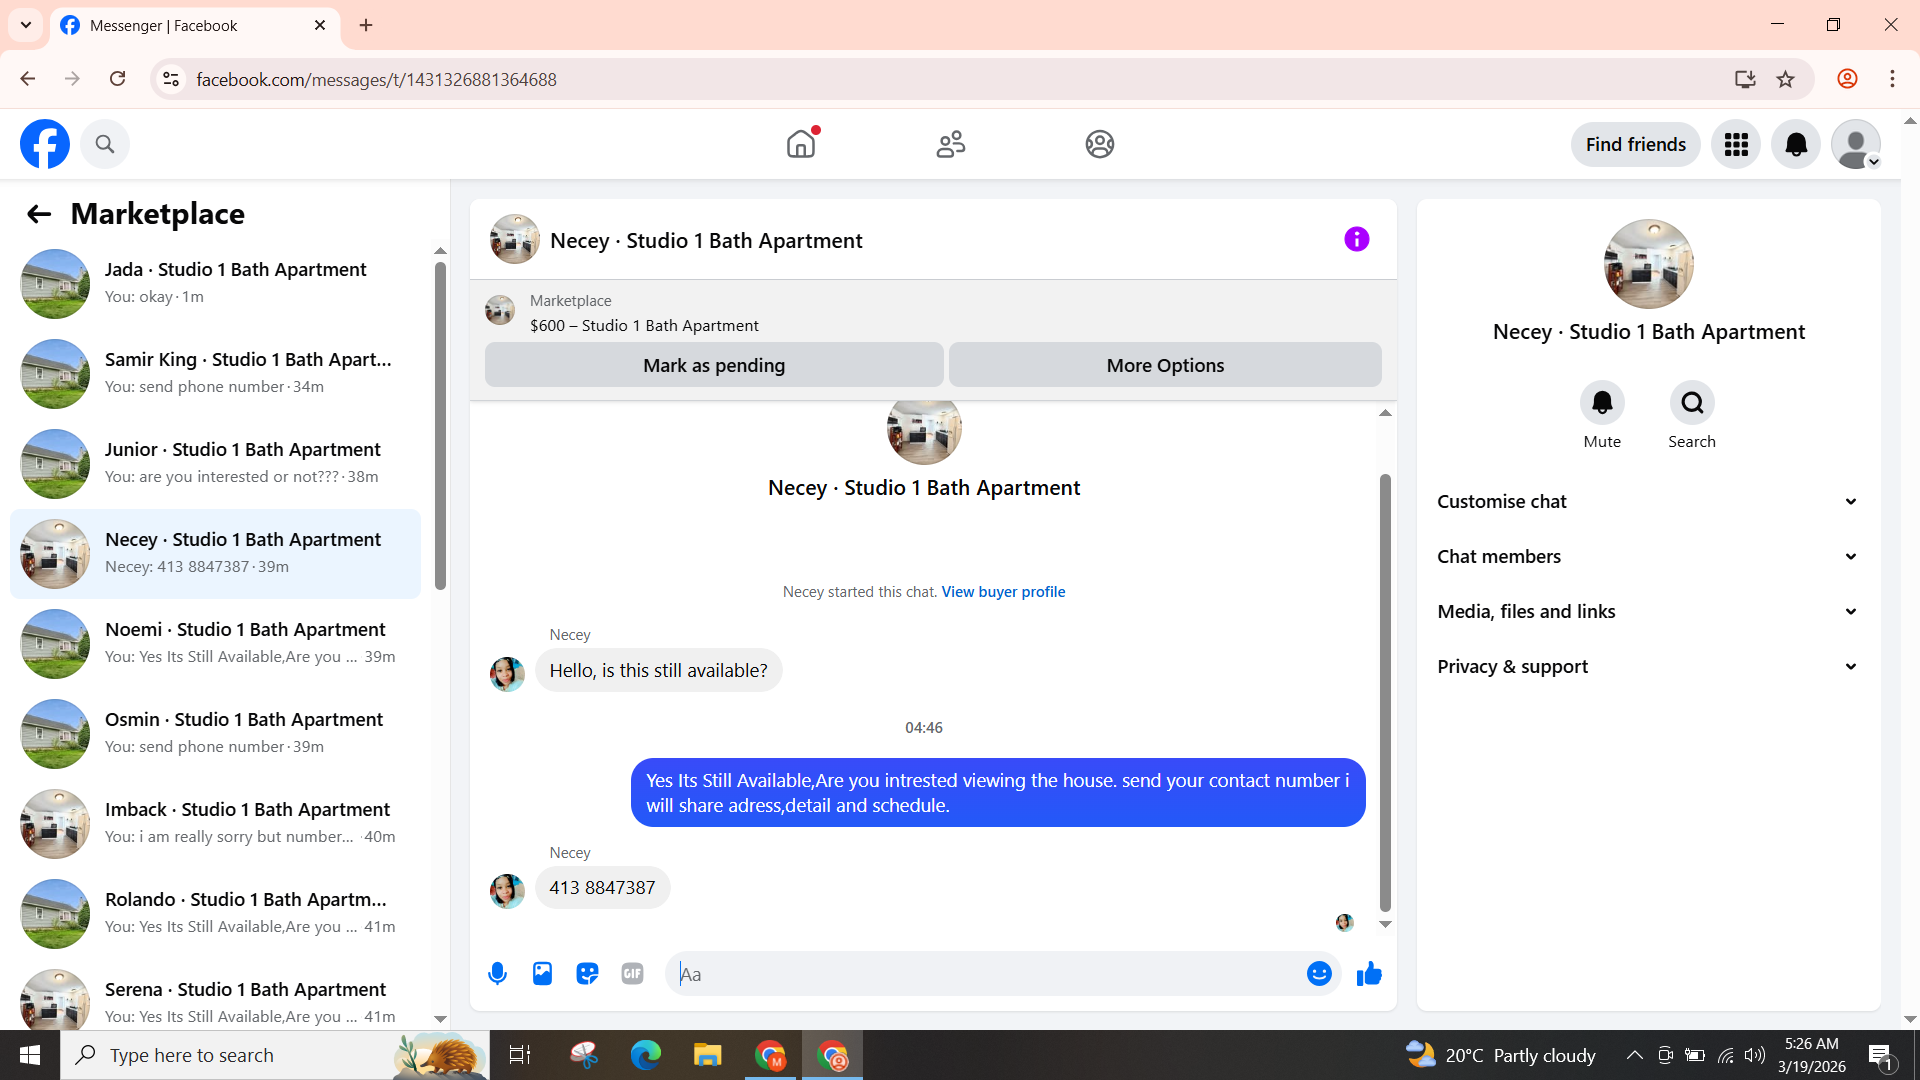Open View buyer profile link
The width and height of the screenshot is (1920, 1080).
pyautogui.click(x=1003, y=591)
